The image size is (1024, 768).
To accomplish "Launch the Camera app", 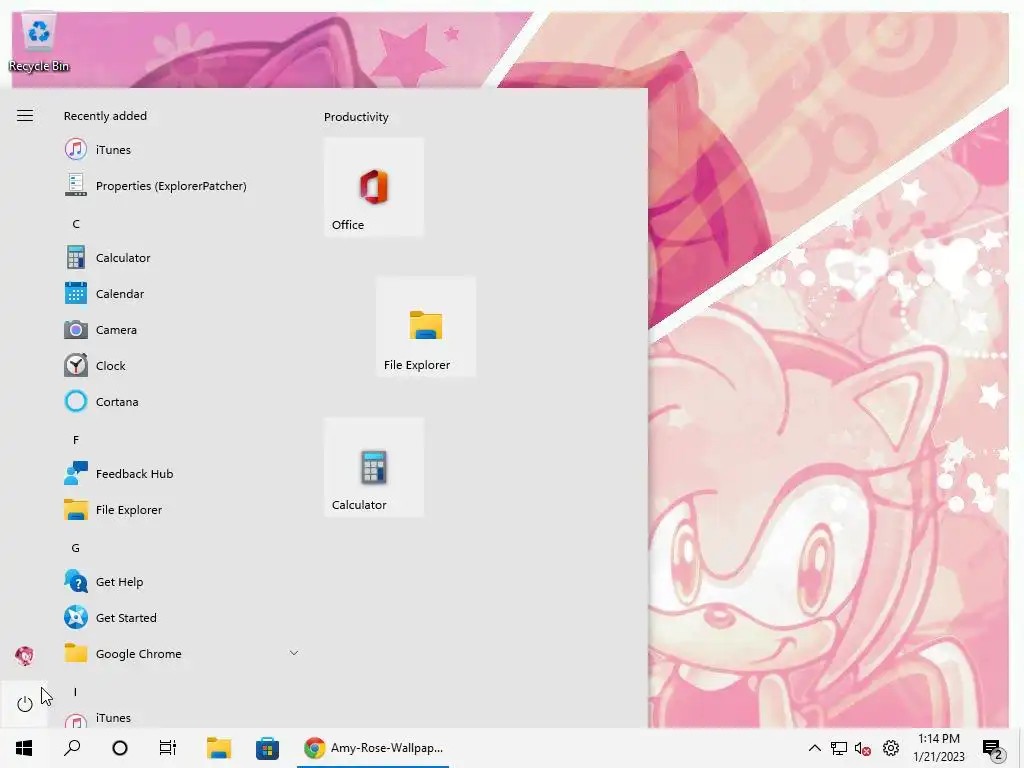I will (180, 329).
